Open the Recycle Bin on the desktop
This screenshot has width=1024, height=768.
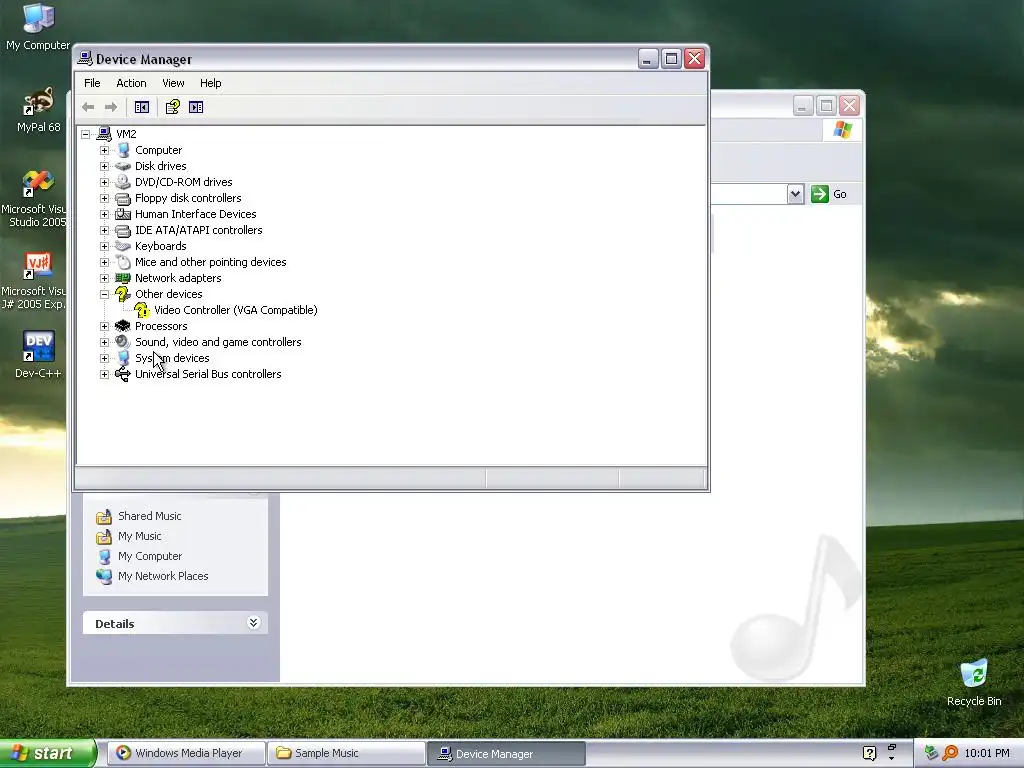click(x=974, y=682)
